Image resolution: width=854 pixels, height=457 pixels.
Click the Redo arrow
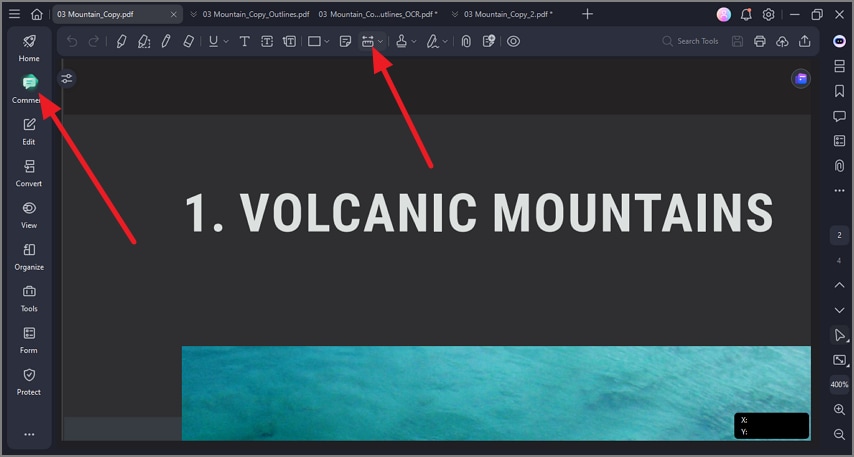click(94, 41)
